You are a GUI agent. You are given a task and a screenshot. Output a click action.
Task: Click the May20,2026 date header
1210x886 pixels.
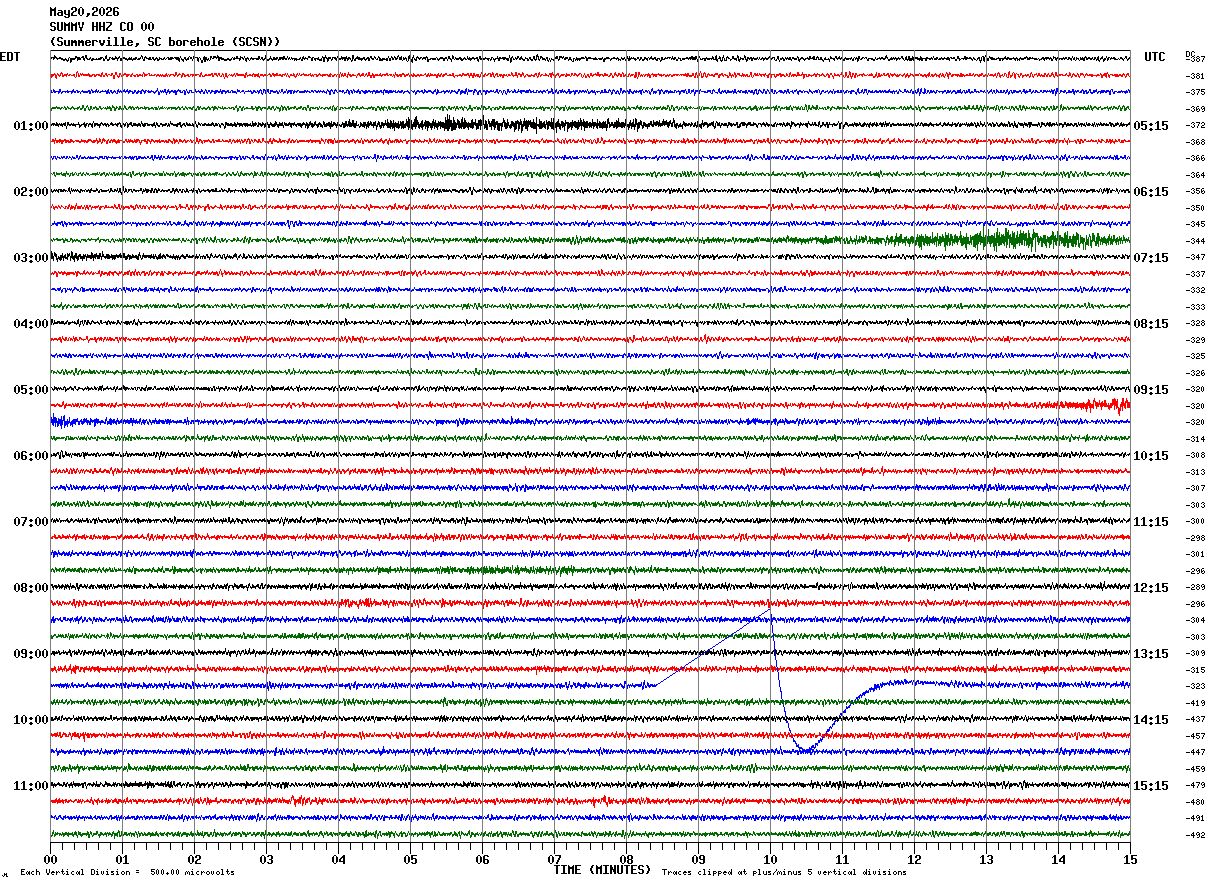click(x=84, y=12)
